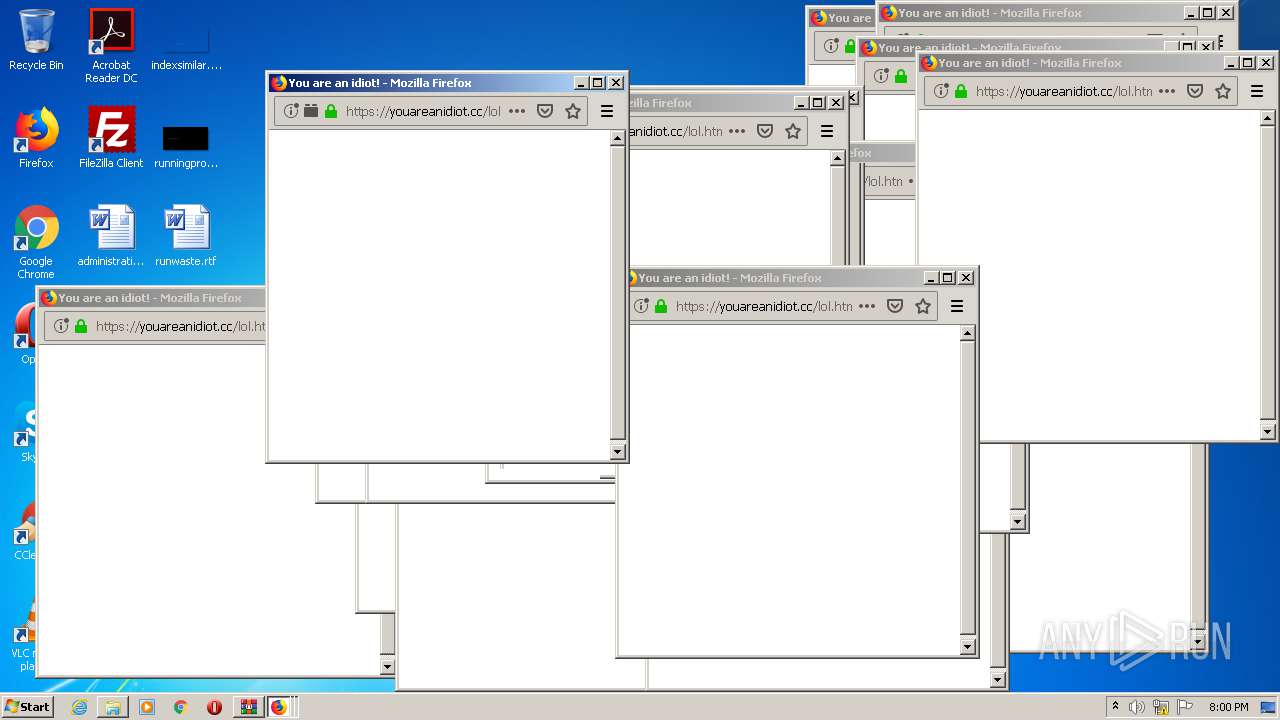Select the runwaste.rtf document icon
Screen dimensions: 1280x720
tap(186, 236)
